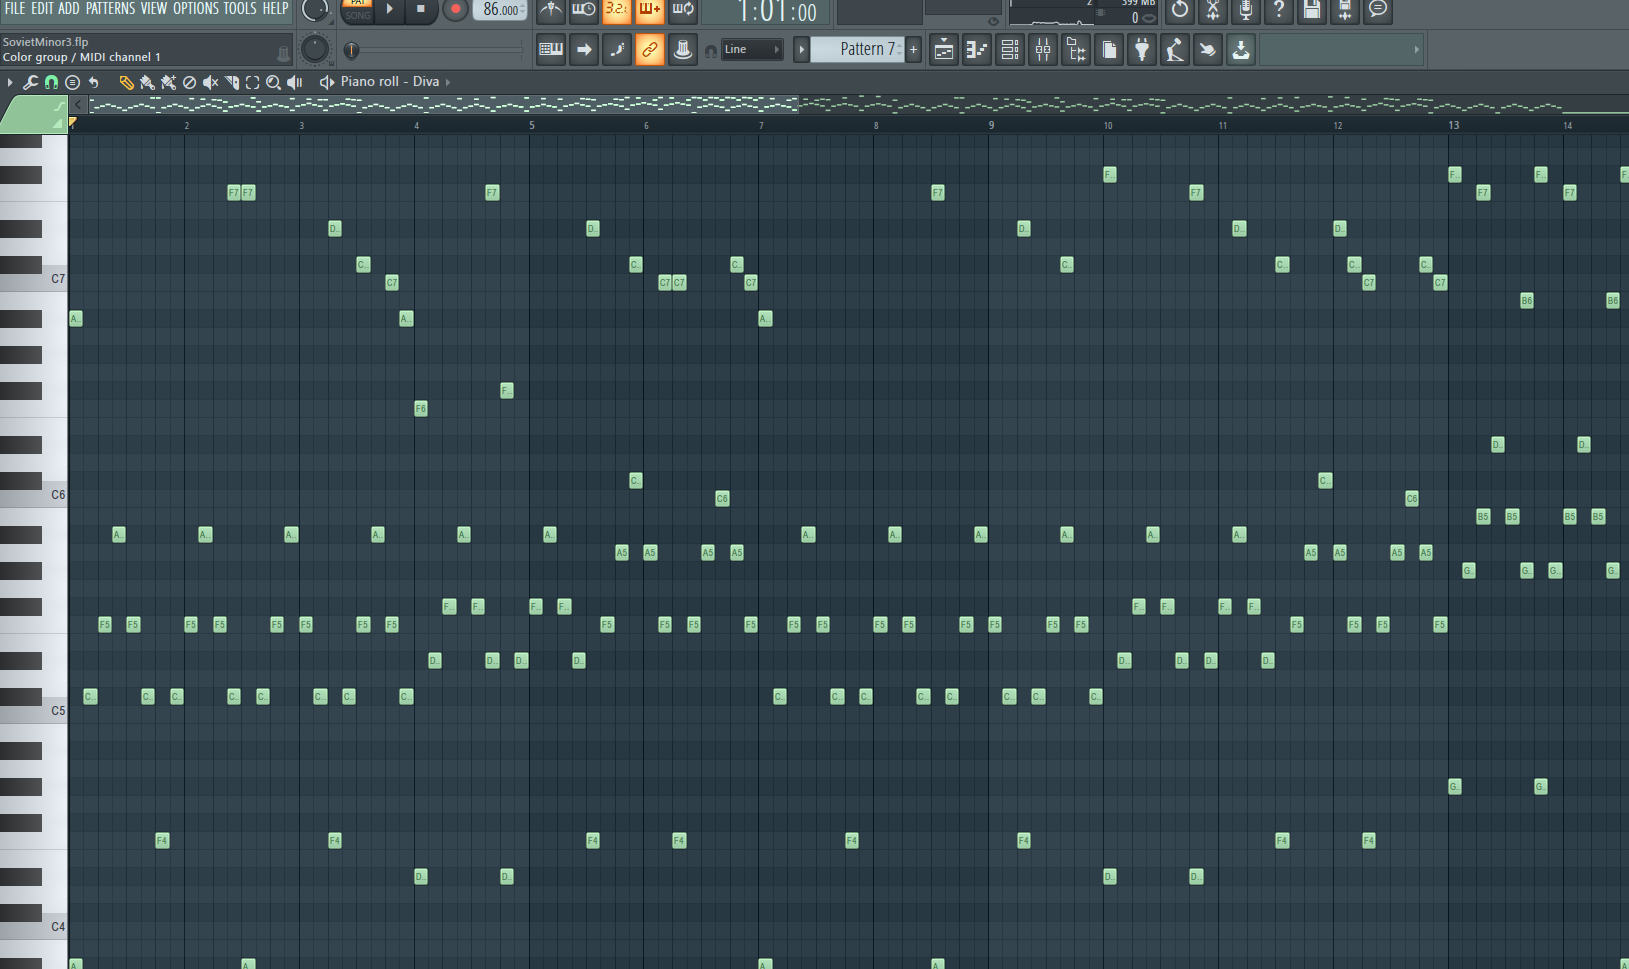Open the Piano roll window icon

976,49
